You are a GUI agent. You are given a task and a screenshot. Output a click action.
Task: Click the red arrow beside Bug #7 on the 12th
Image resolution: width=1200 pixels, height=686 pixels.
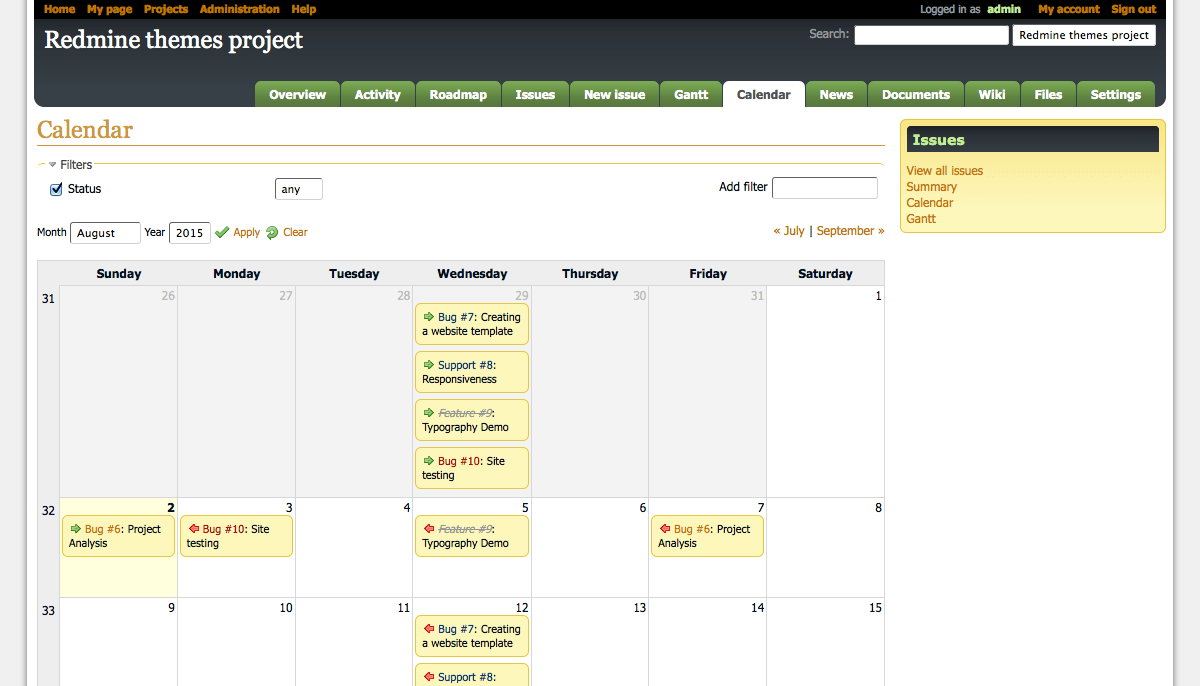(x=428, y=629)
